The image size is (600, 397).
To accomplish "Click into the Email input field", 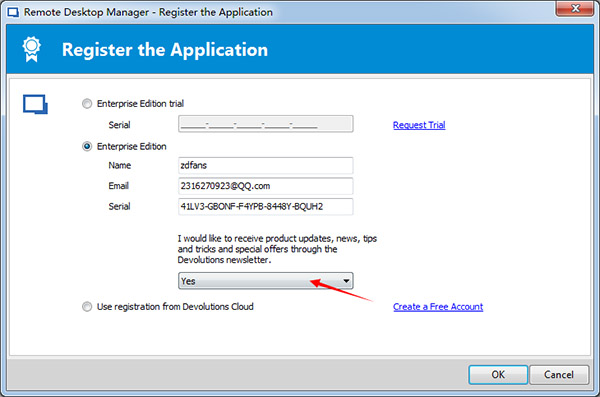I will (x=266, y=186).
